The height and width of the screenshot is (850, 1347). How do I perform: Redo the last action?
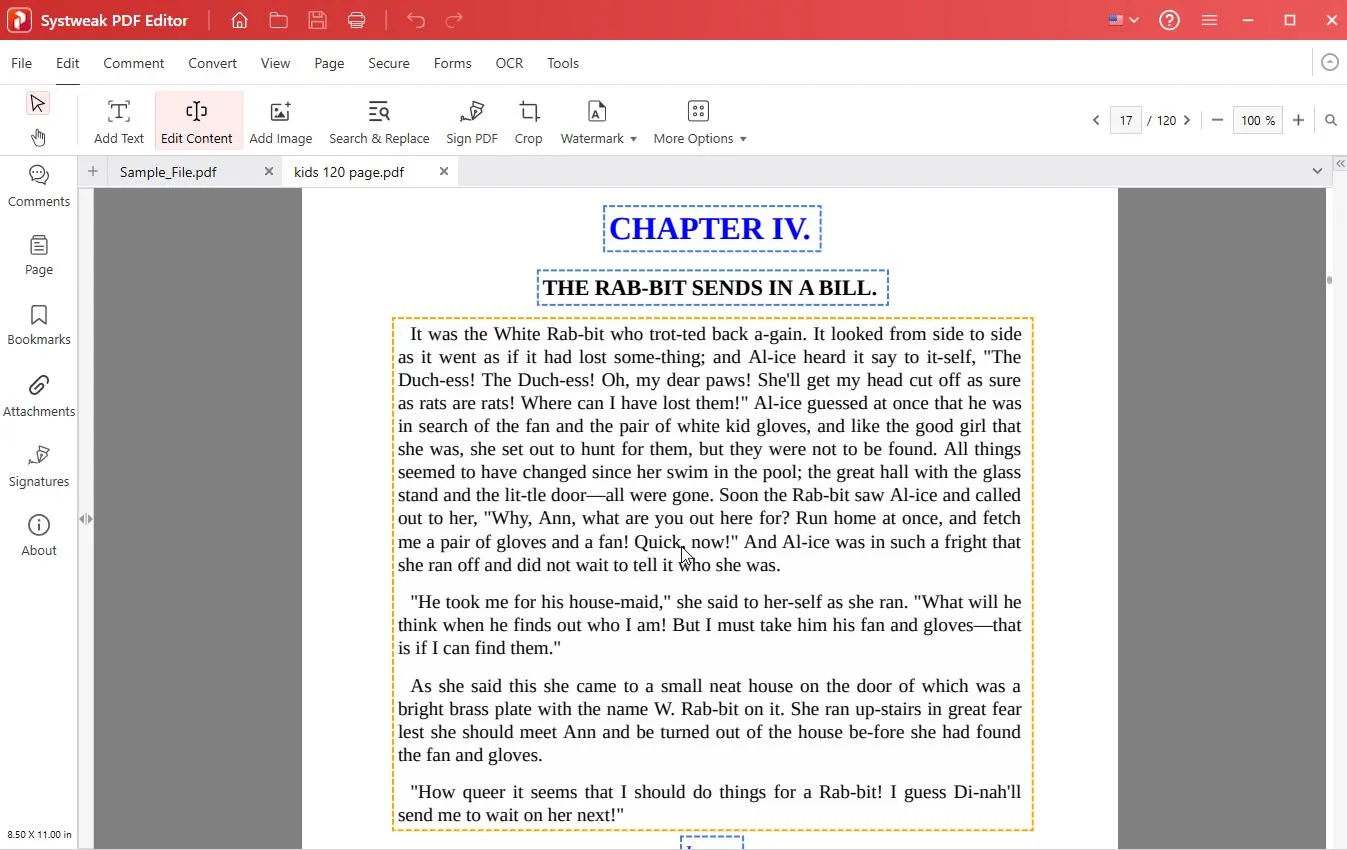[x=454, y=20]
